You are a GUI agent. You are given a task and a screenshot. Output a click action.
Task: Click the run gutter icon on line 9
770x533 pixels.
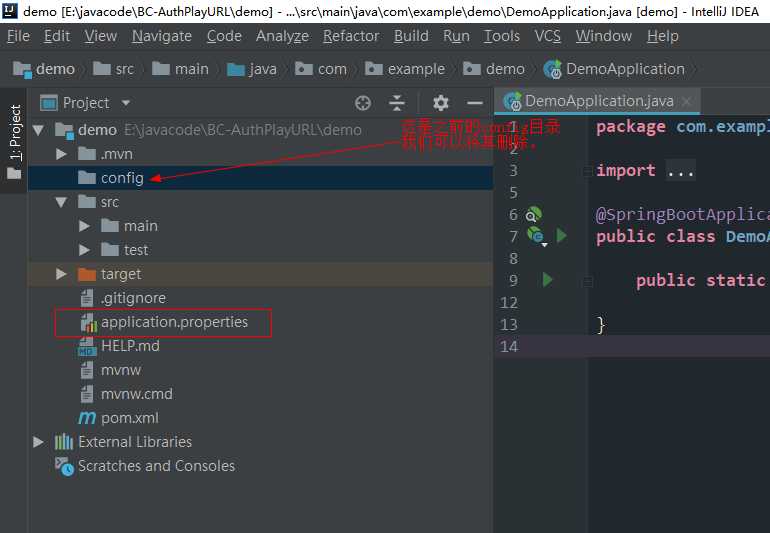pos(547,280)
